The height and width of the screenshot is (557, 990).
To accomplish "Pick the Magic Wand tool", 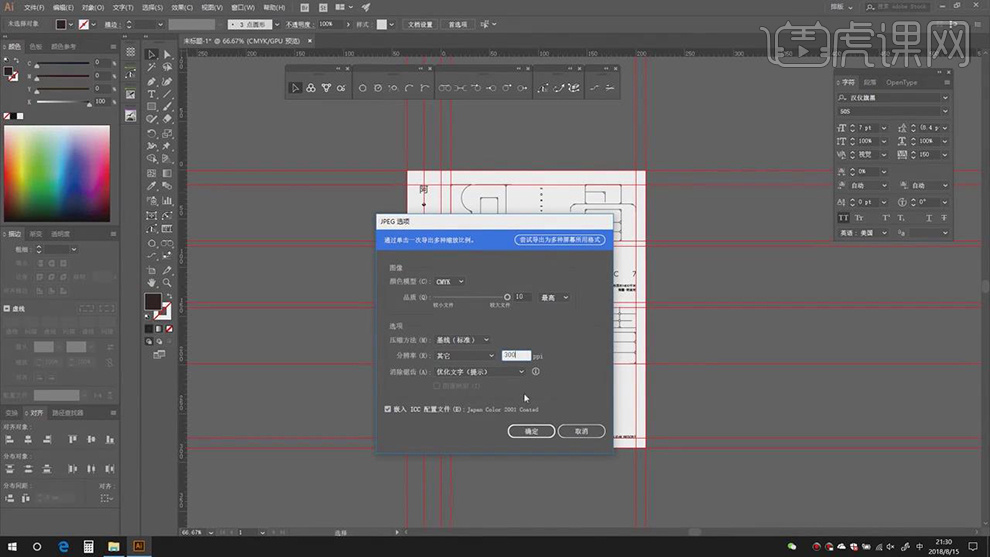I will (x=152, y=68).
